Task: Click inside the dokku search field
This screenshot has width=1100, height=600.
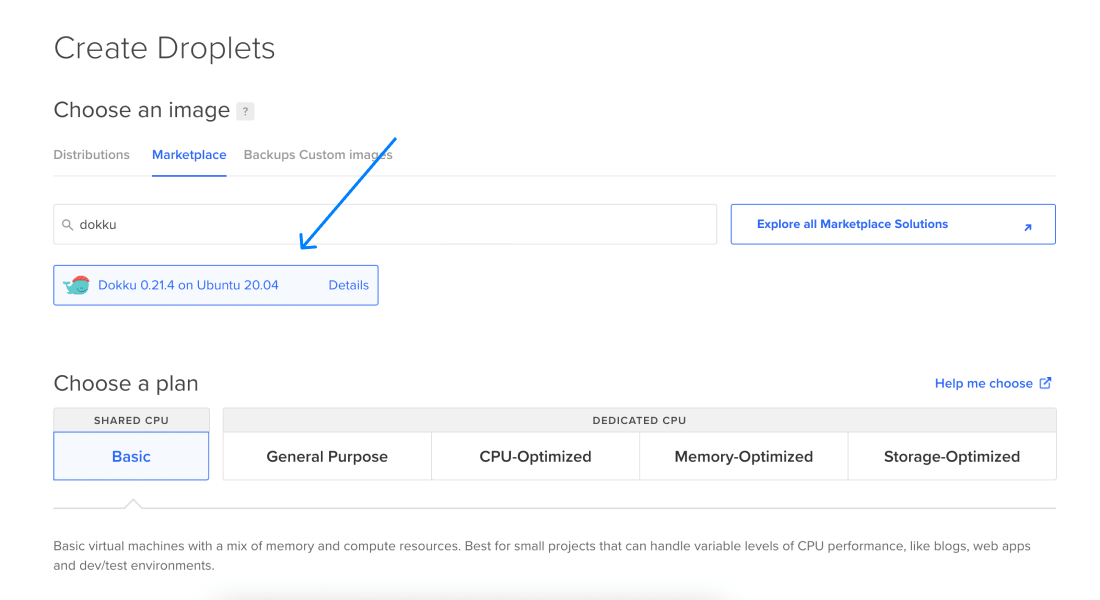Action: (x=300, y=224)
